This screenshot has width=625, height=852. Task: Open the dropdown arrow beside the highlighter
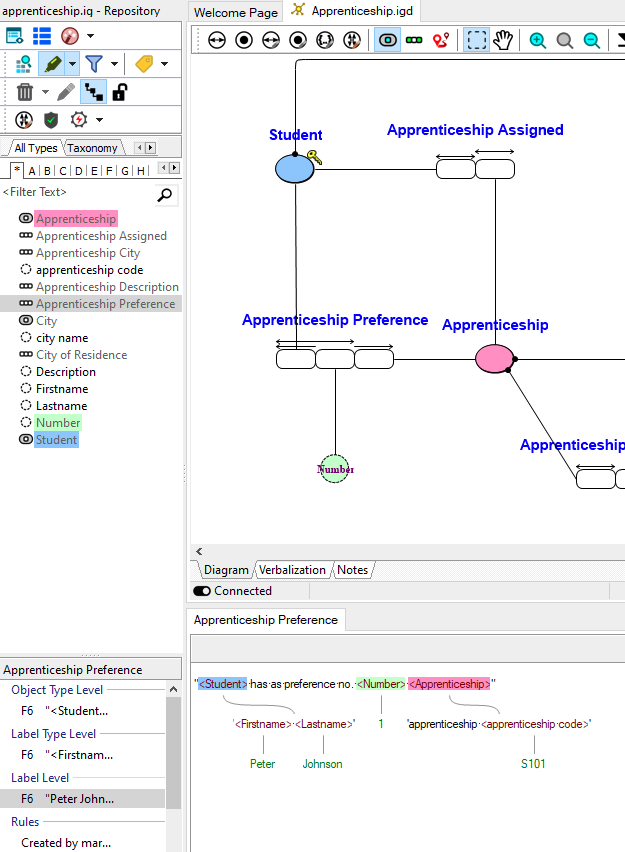coord(72,64)
